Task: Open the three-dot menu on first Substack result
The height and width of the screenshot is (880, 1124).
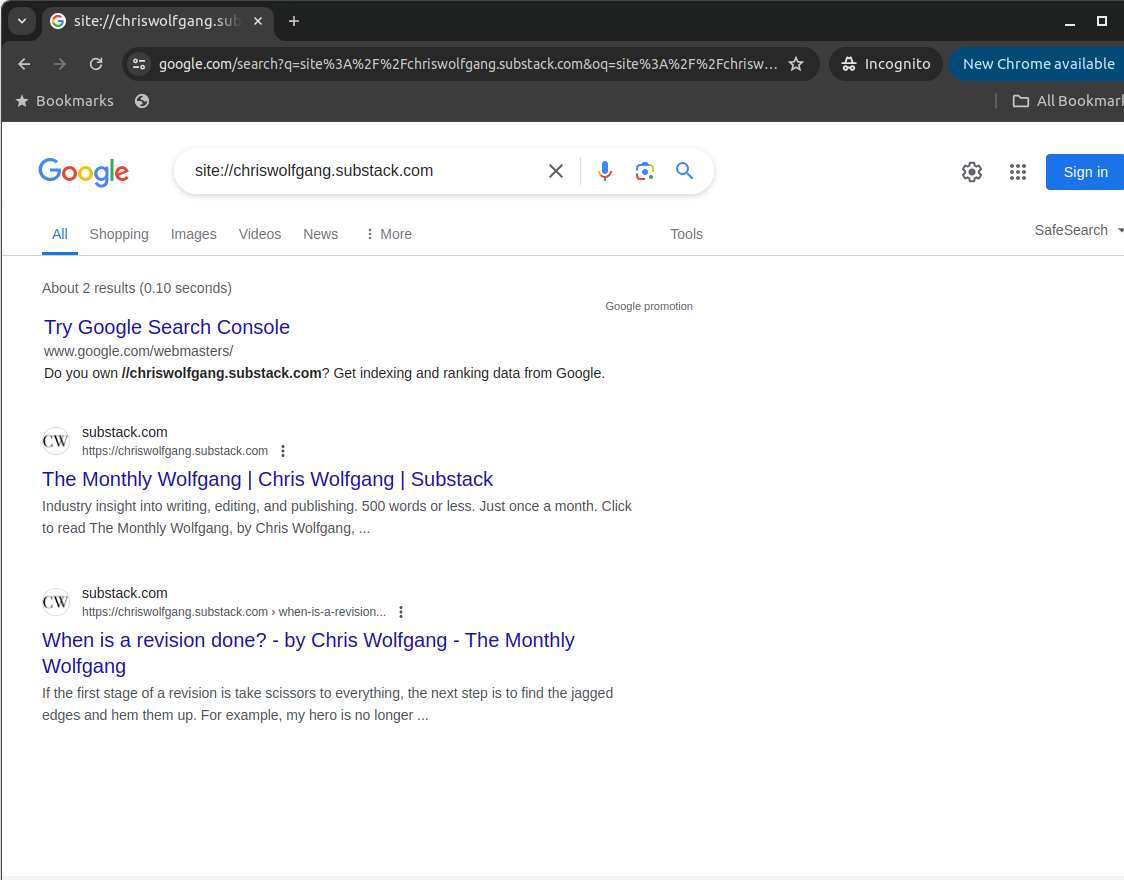Action: coord(283,450)
